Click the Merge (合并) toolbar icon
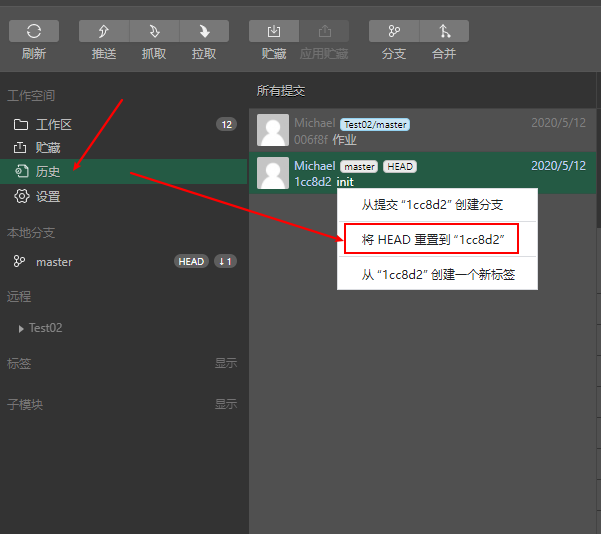This screenshot has width=601, height=534. [x=444, y=32]
